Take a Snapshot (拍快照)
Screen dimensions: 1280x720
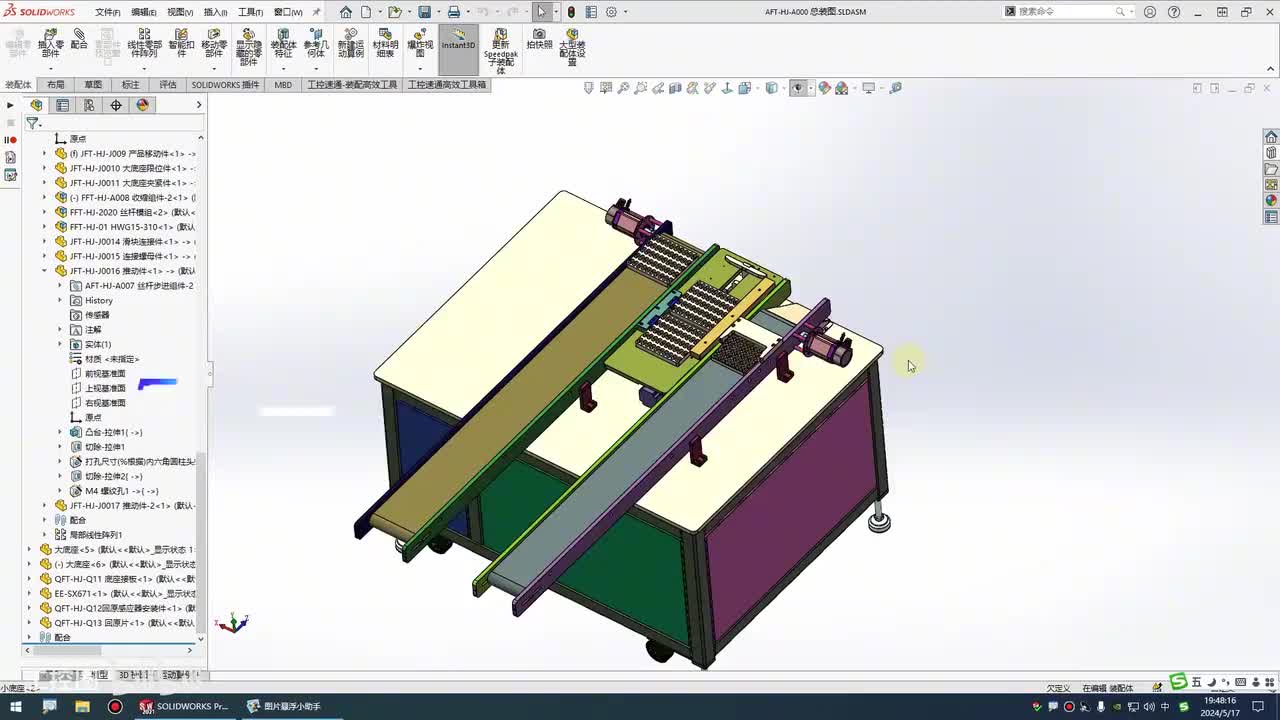pyautogui.click(x=539, y=40)
